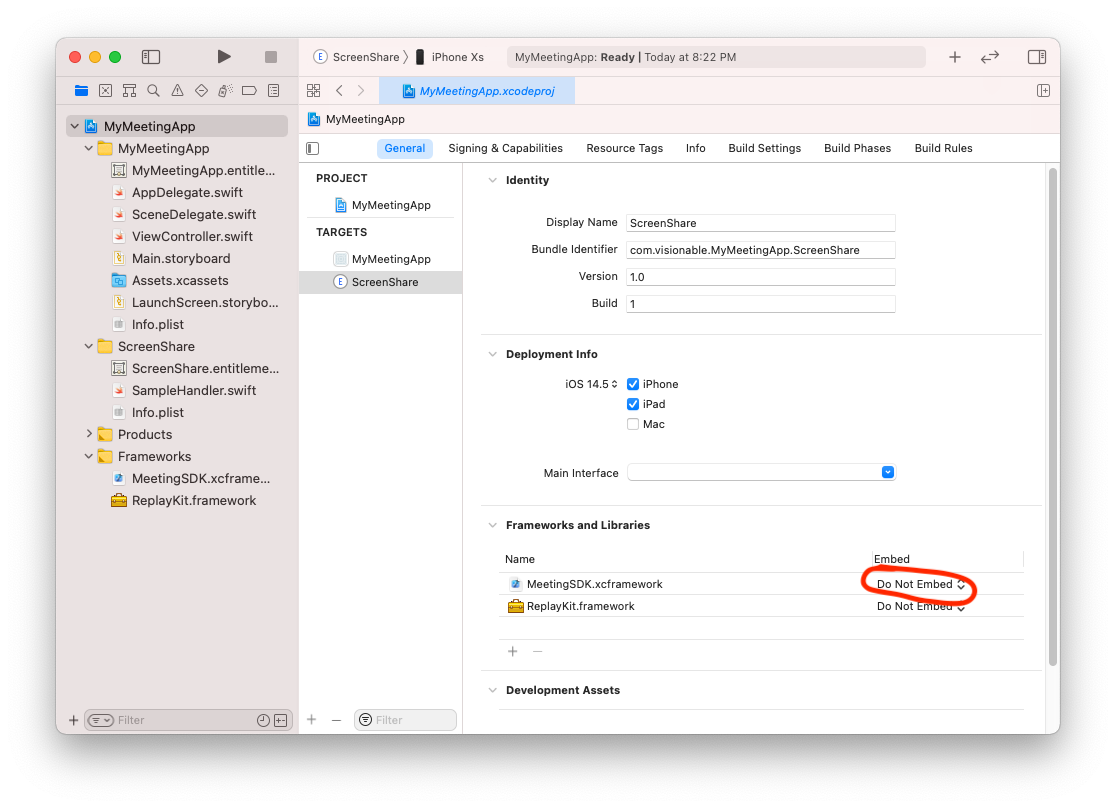This screenshot has width=1116, height=808.
Task: Open the Symbol navigator
Action: click(x=129, y=90)
